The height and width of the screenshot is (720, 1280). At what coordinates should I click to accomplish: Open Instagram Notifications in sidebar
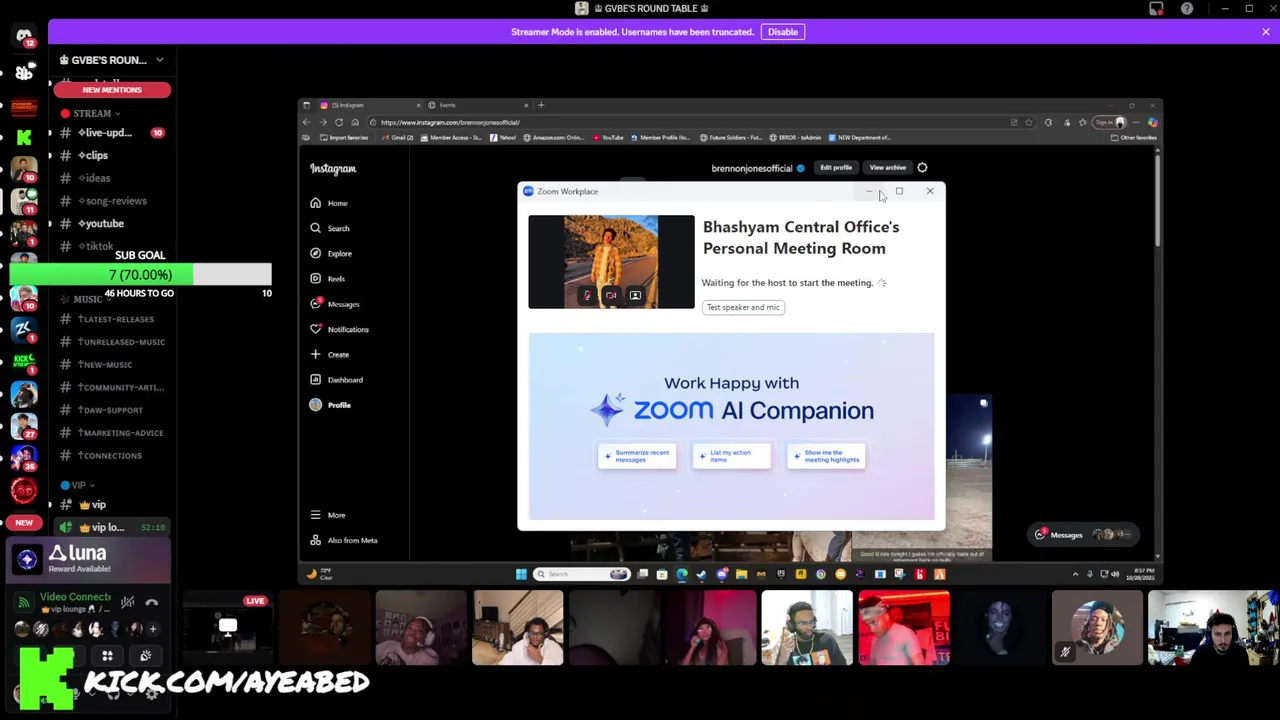(x=340, y=329)
